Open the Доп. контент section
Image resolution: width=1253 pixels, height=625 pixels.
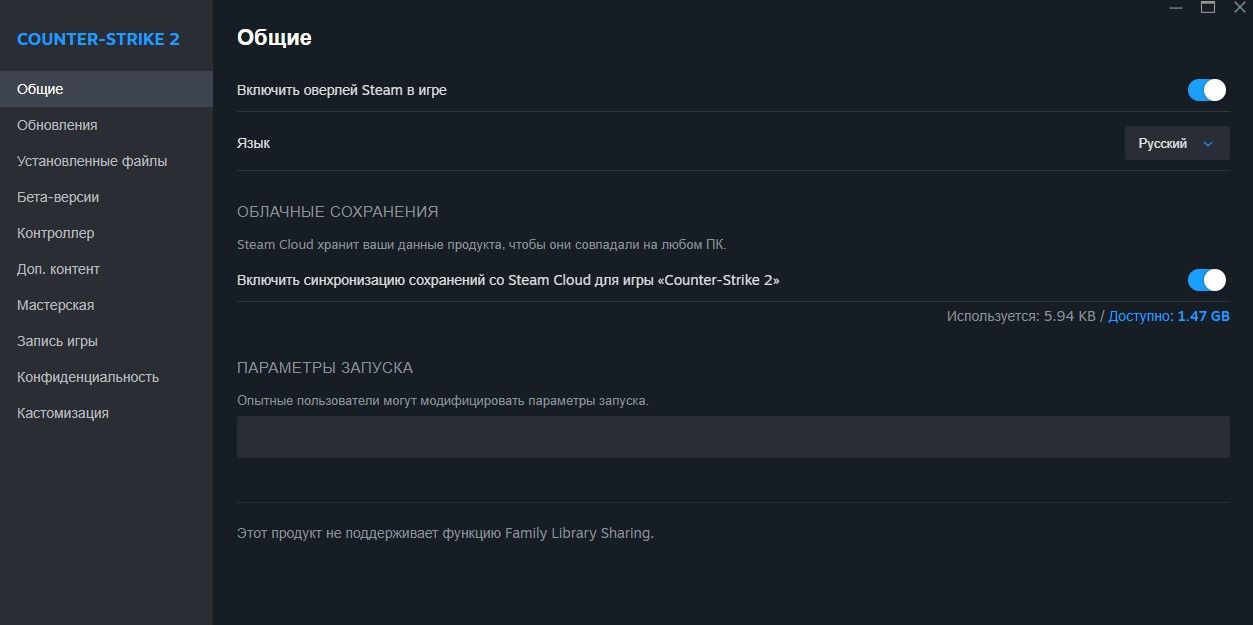[58, 269]
